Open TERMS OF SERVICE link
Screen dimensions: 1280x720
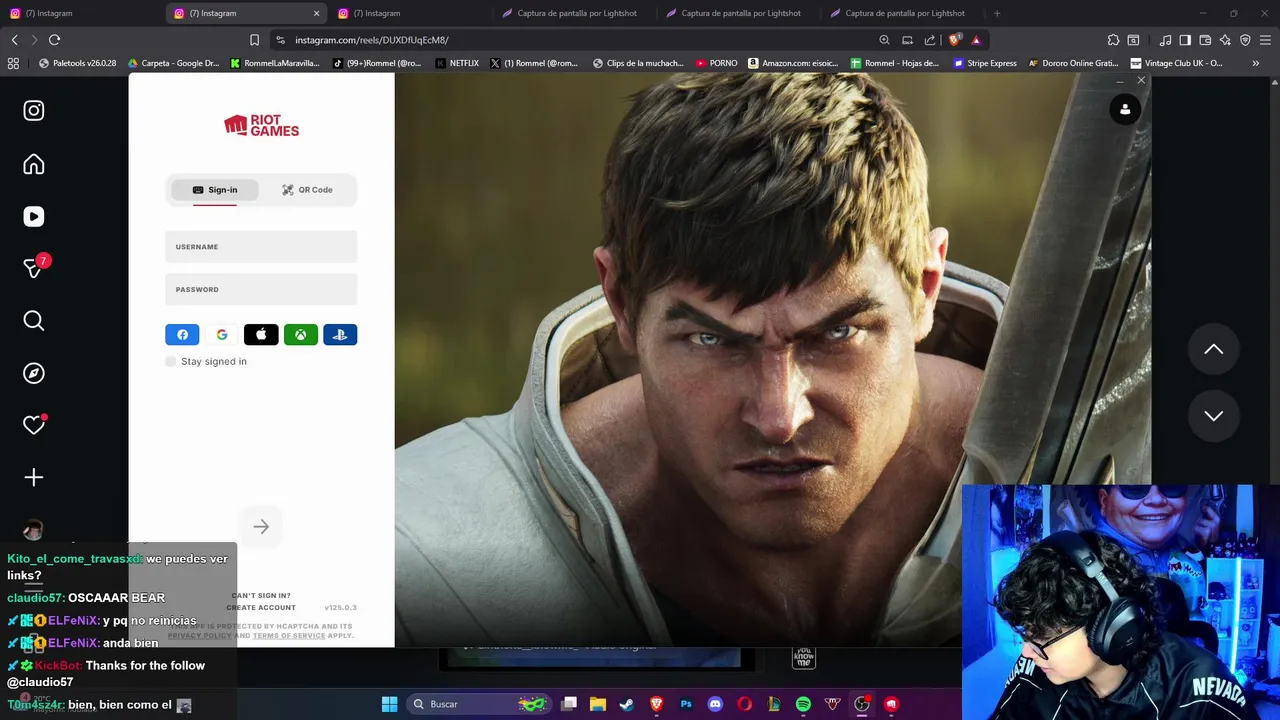point(289,636)
